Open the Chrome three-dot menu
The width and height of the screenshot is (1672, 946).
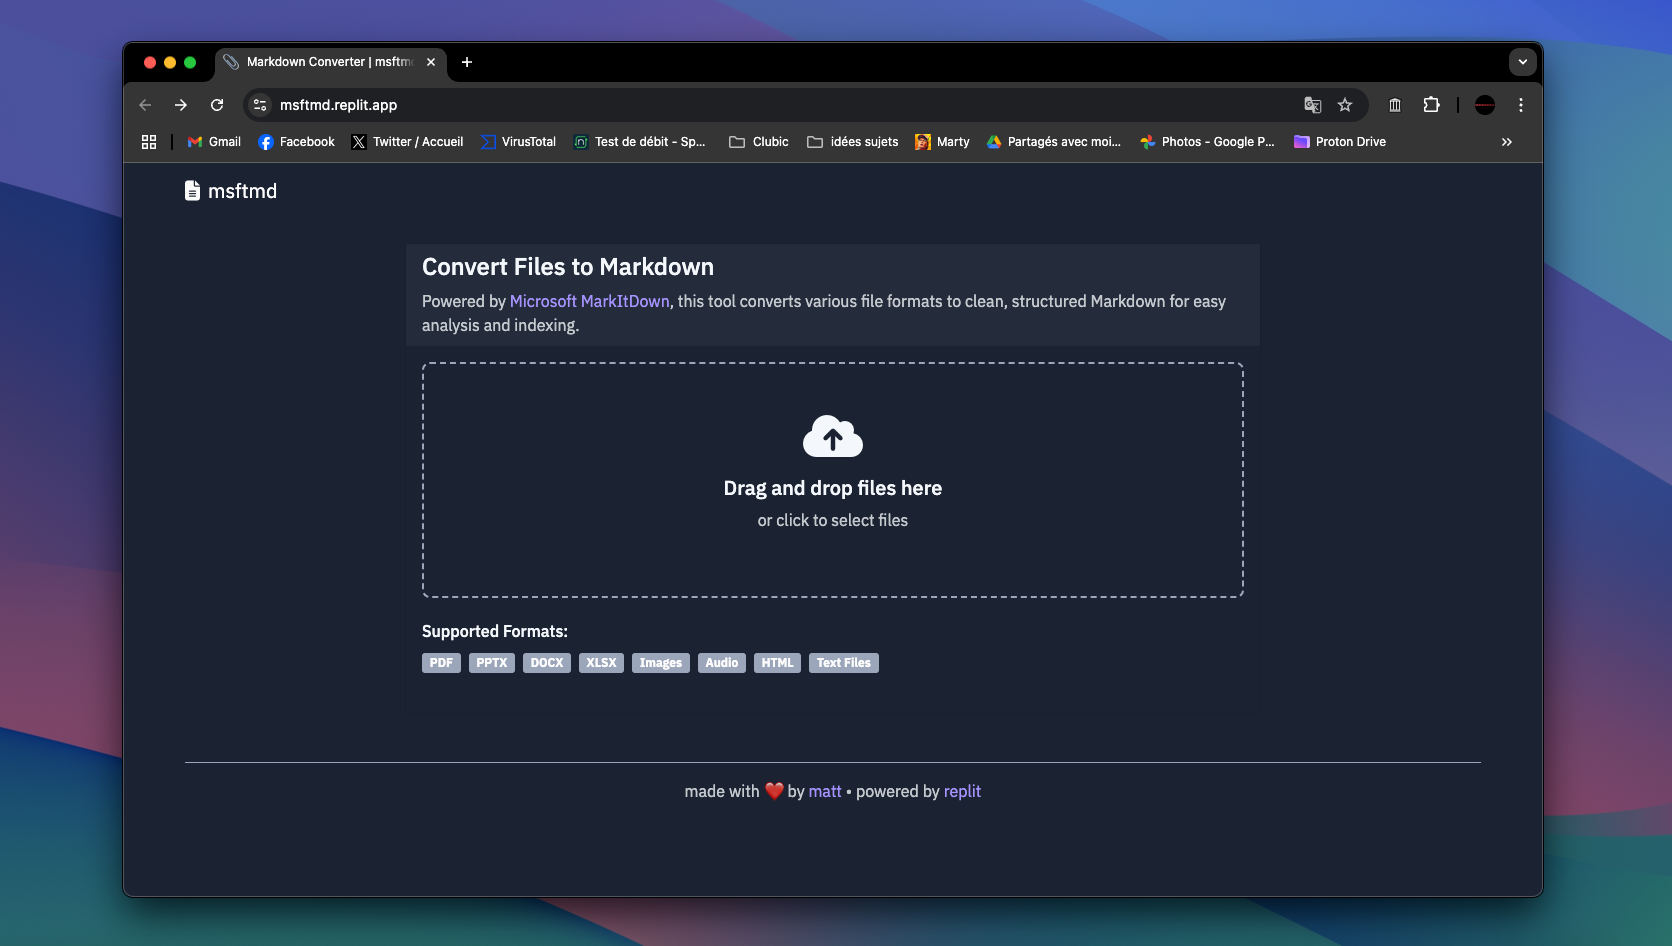[x=1522, y=105]
